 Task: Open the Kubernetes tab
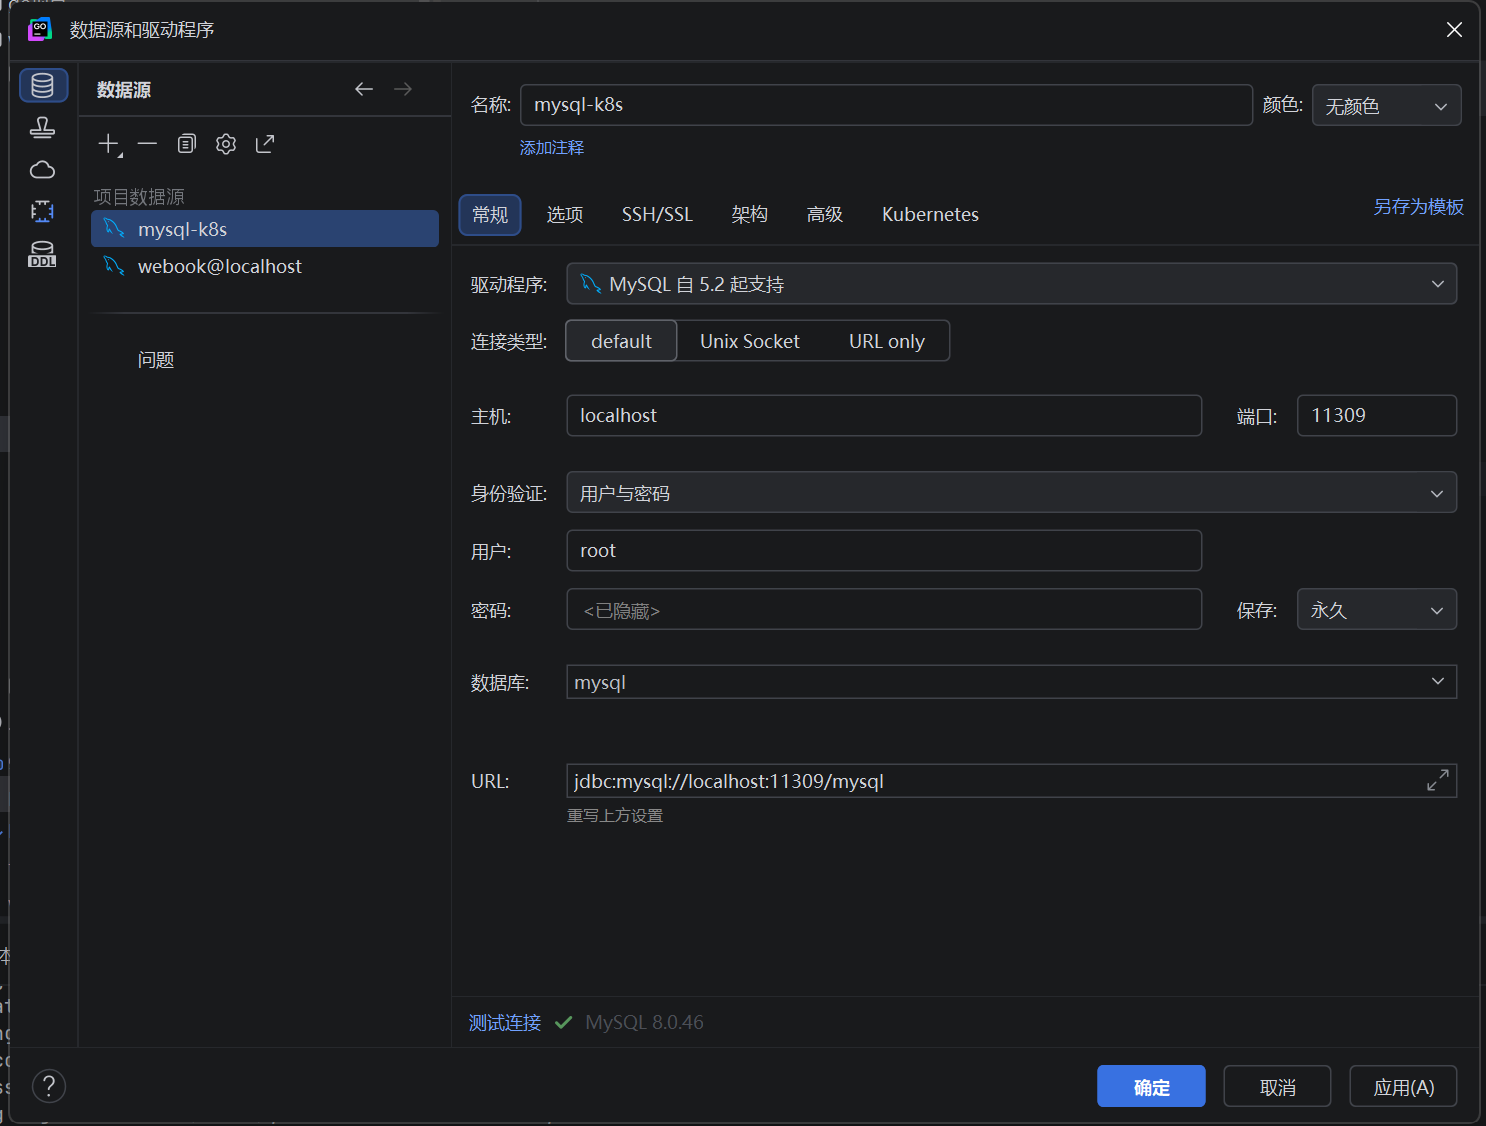coord(930,215)
